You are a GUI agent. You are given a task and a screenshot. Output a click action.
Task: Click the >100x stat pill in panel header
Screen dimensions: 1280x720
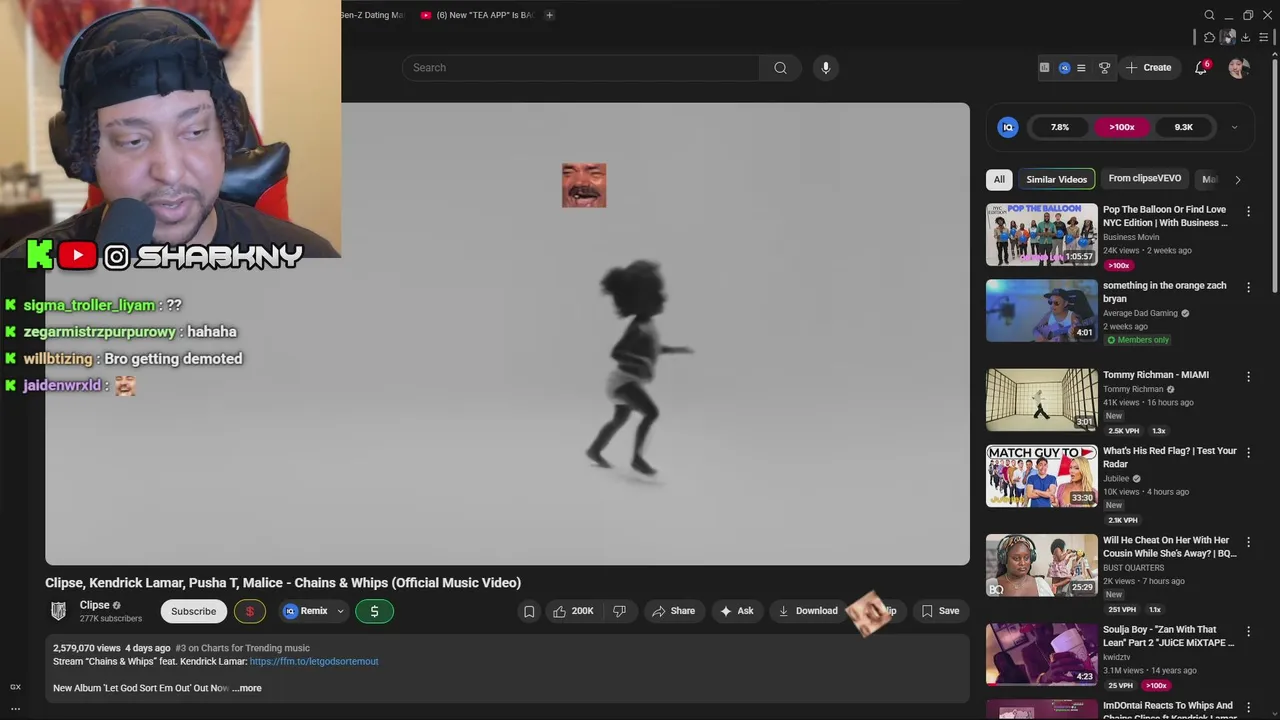point(1122,127)
